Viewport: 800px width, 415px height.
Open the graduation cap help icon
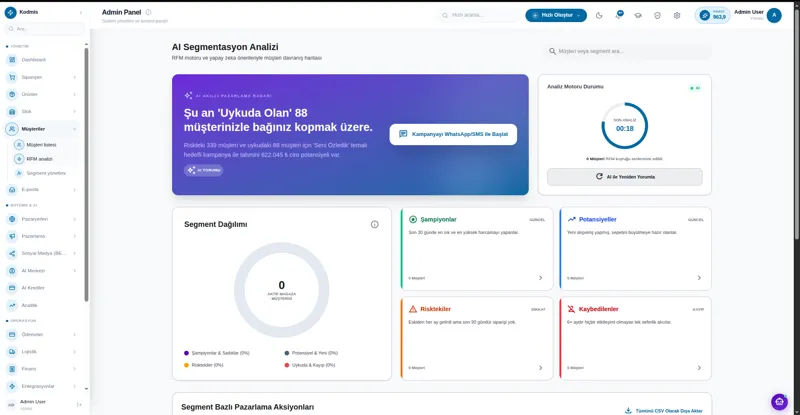(x=638, y=15)
